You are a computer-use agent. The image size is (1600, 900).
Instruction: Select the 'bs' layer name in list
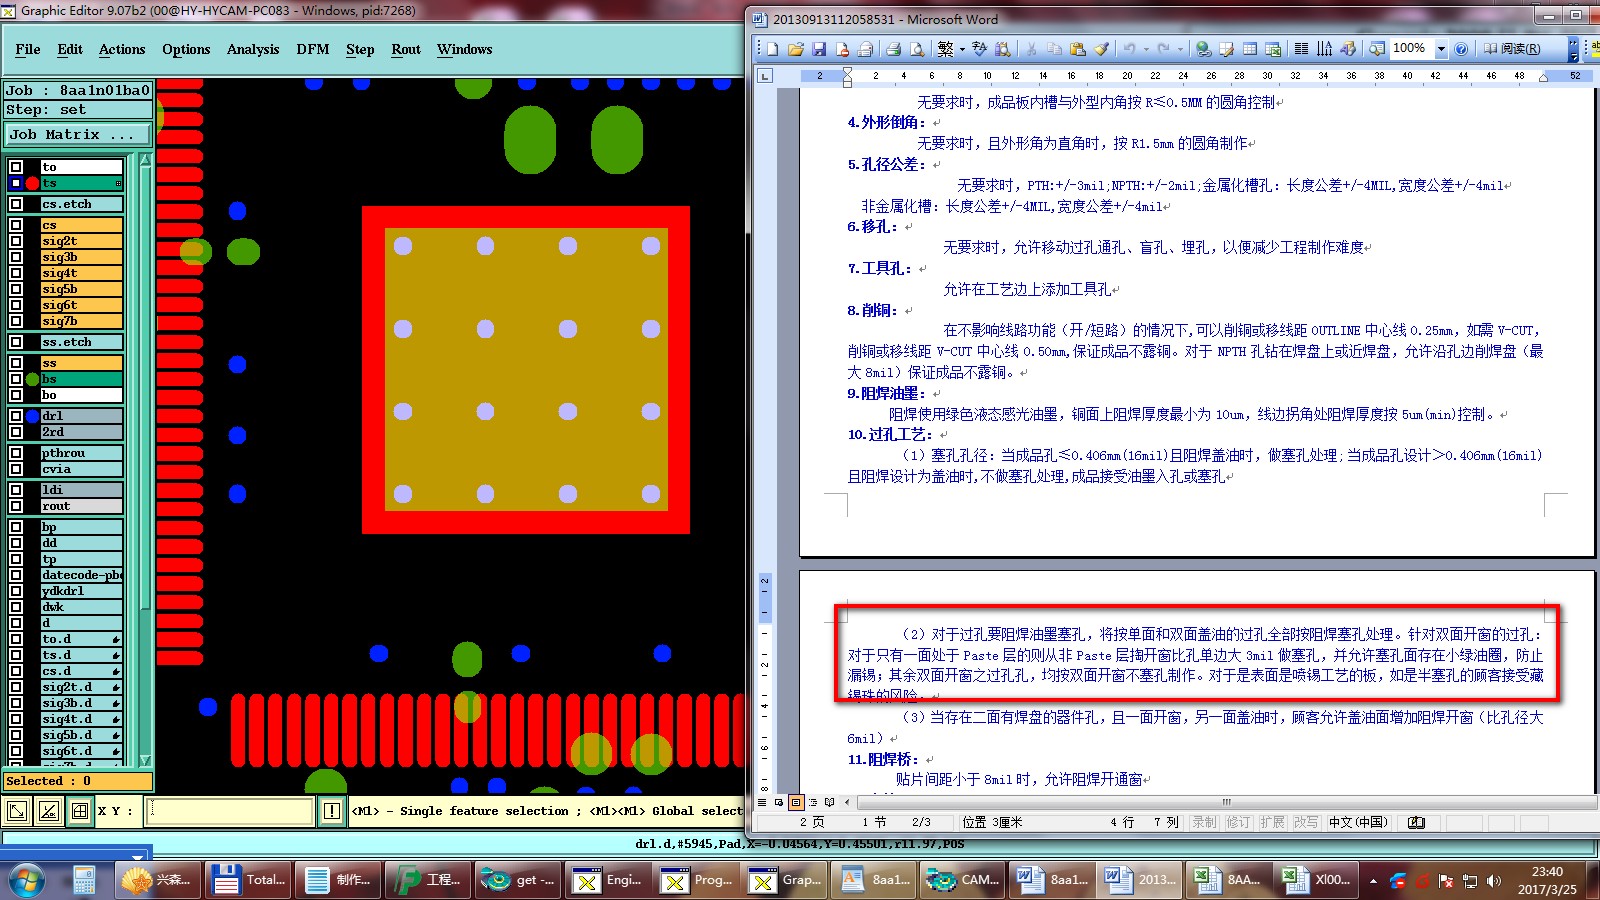tap(81, 379)
